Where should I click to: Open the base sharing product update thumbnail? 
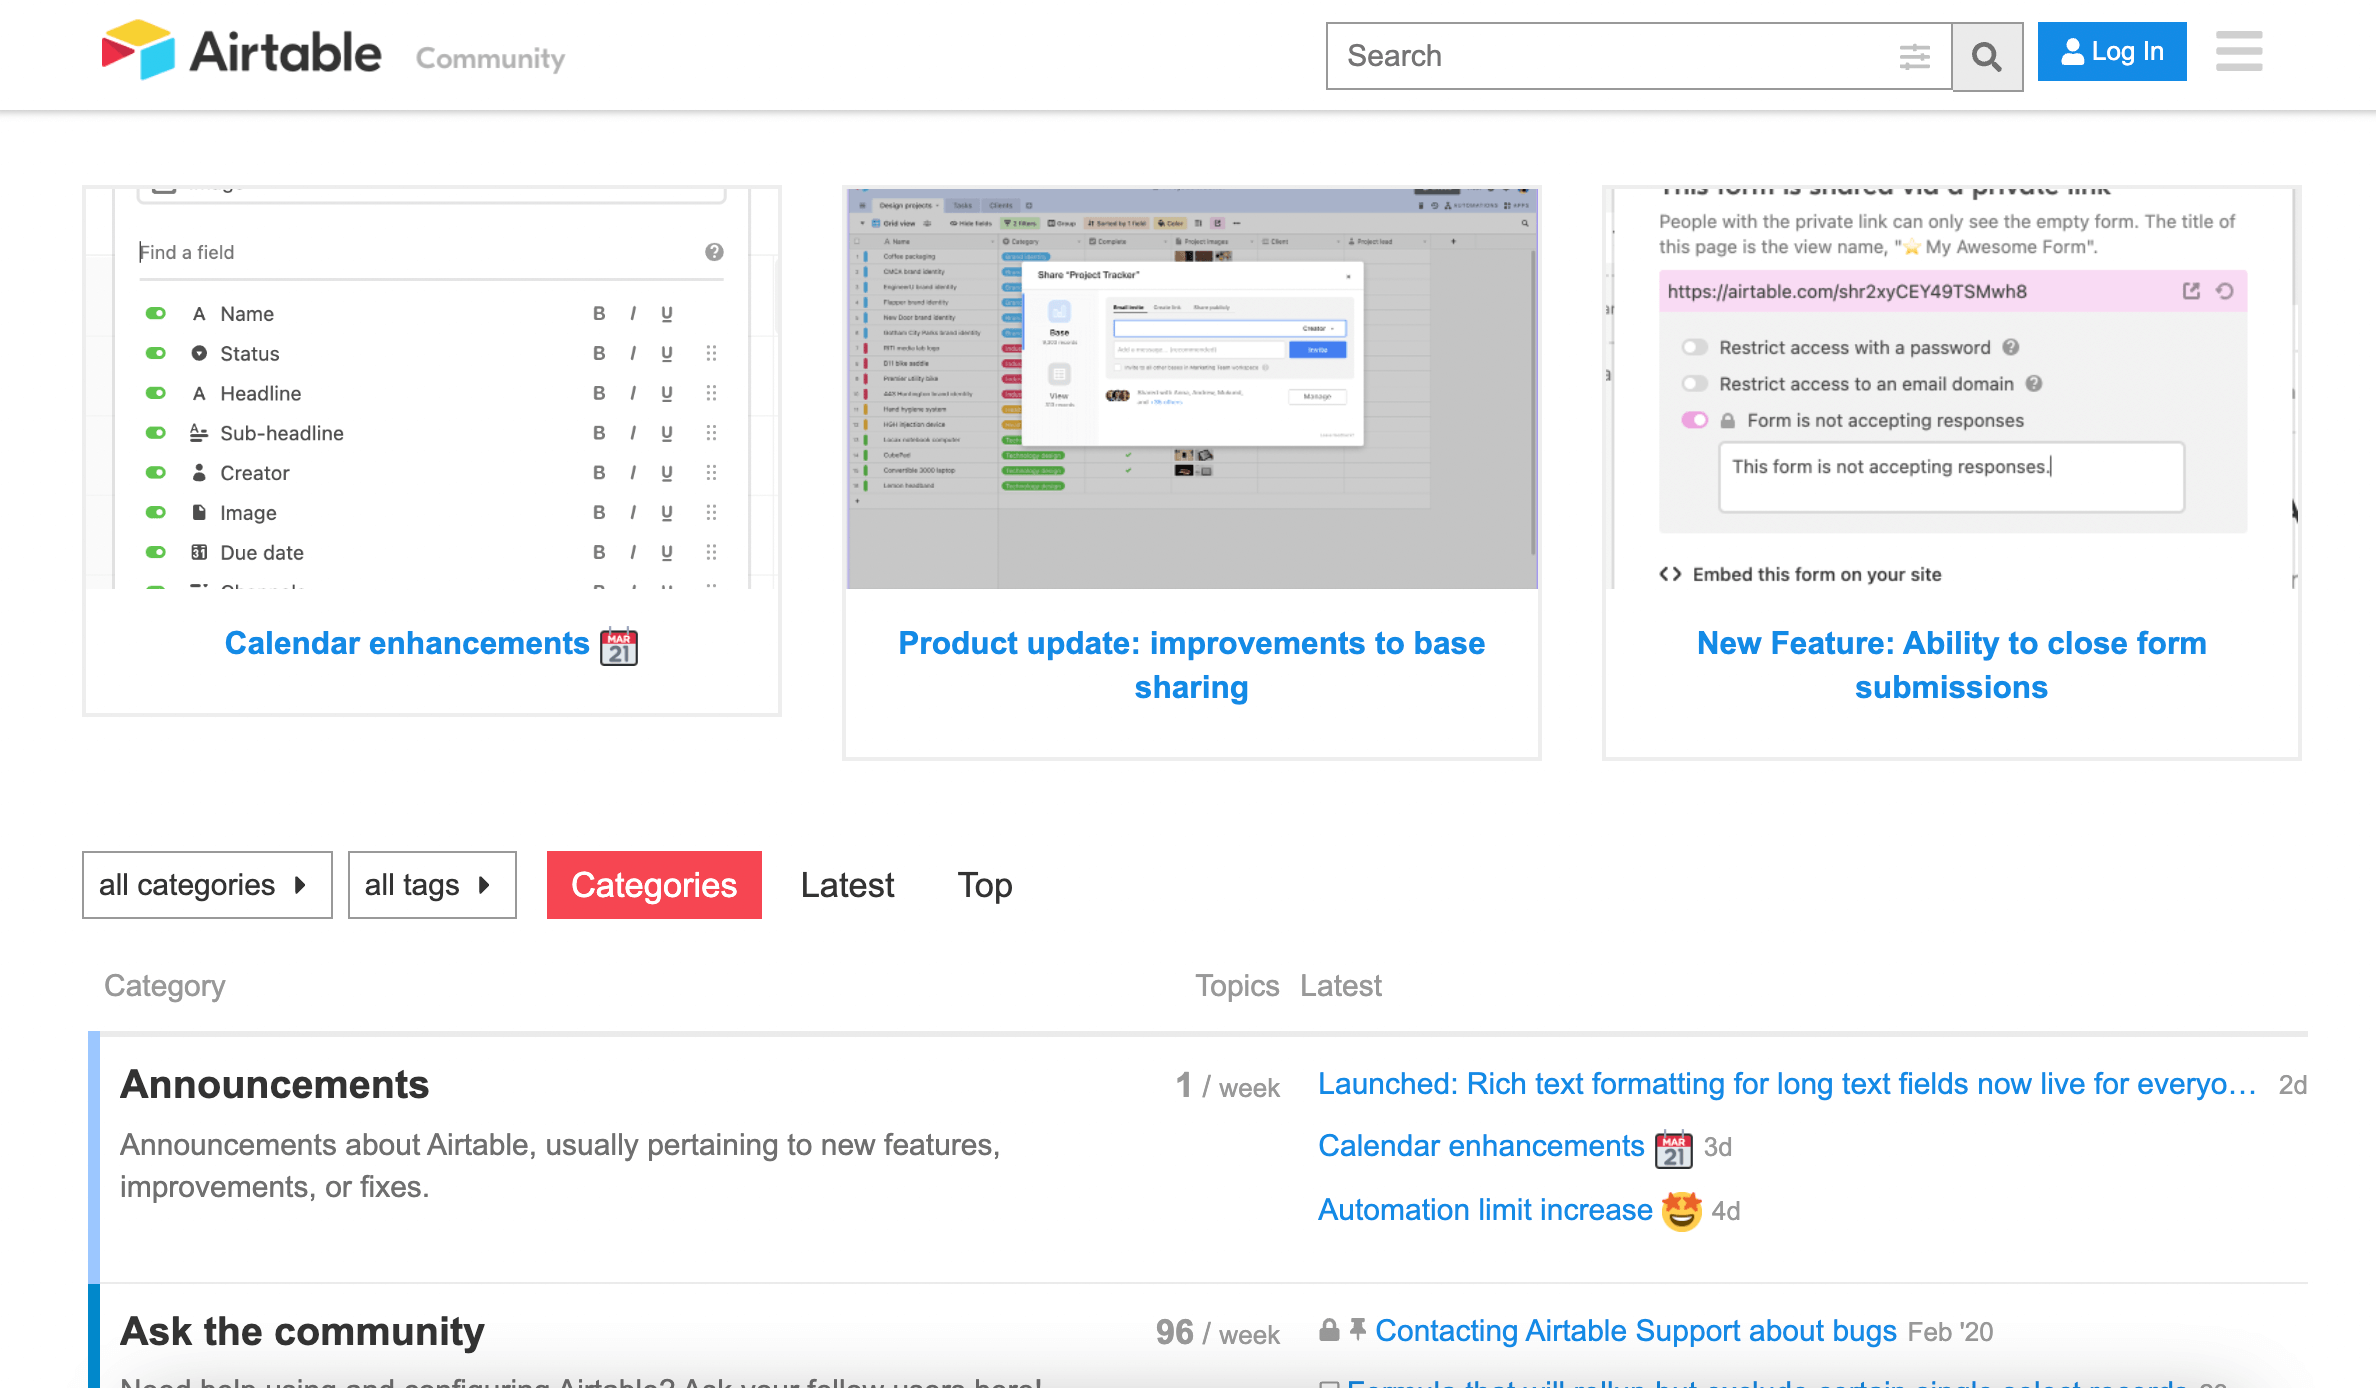pos(1191,388)
